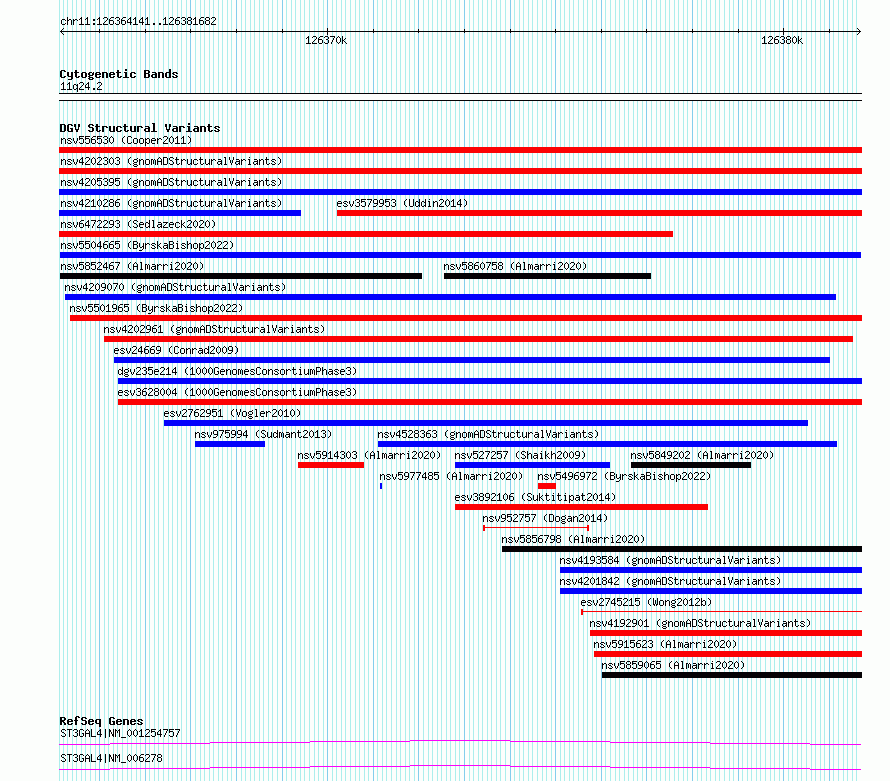Click the 126380k ruler tick label
890x781 pixels.
(782, 40)
